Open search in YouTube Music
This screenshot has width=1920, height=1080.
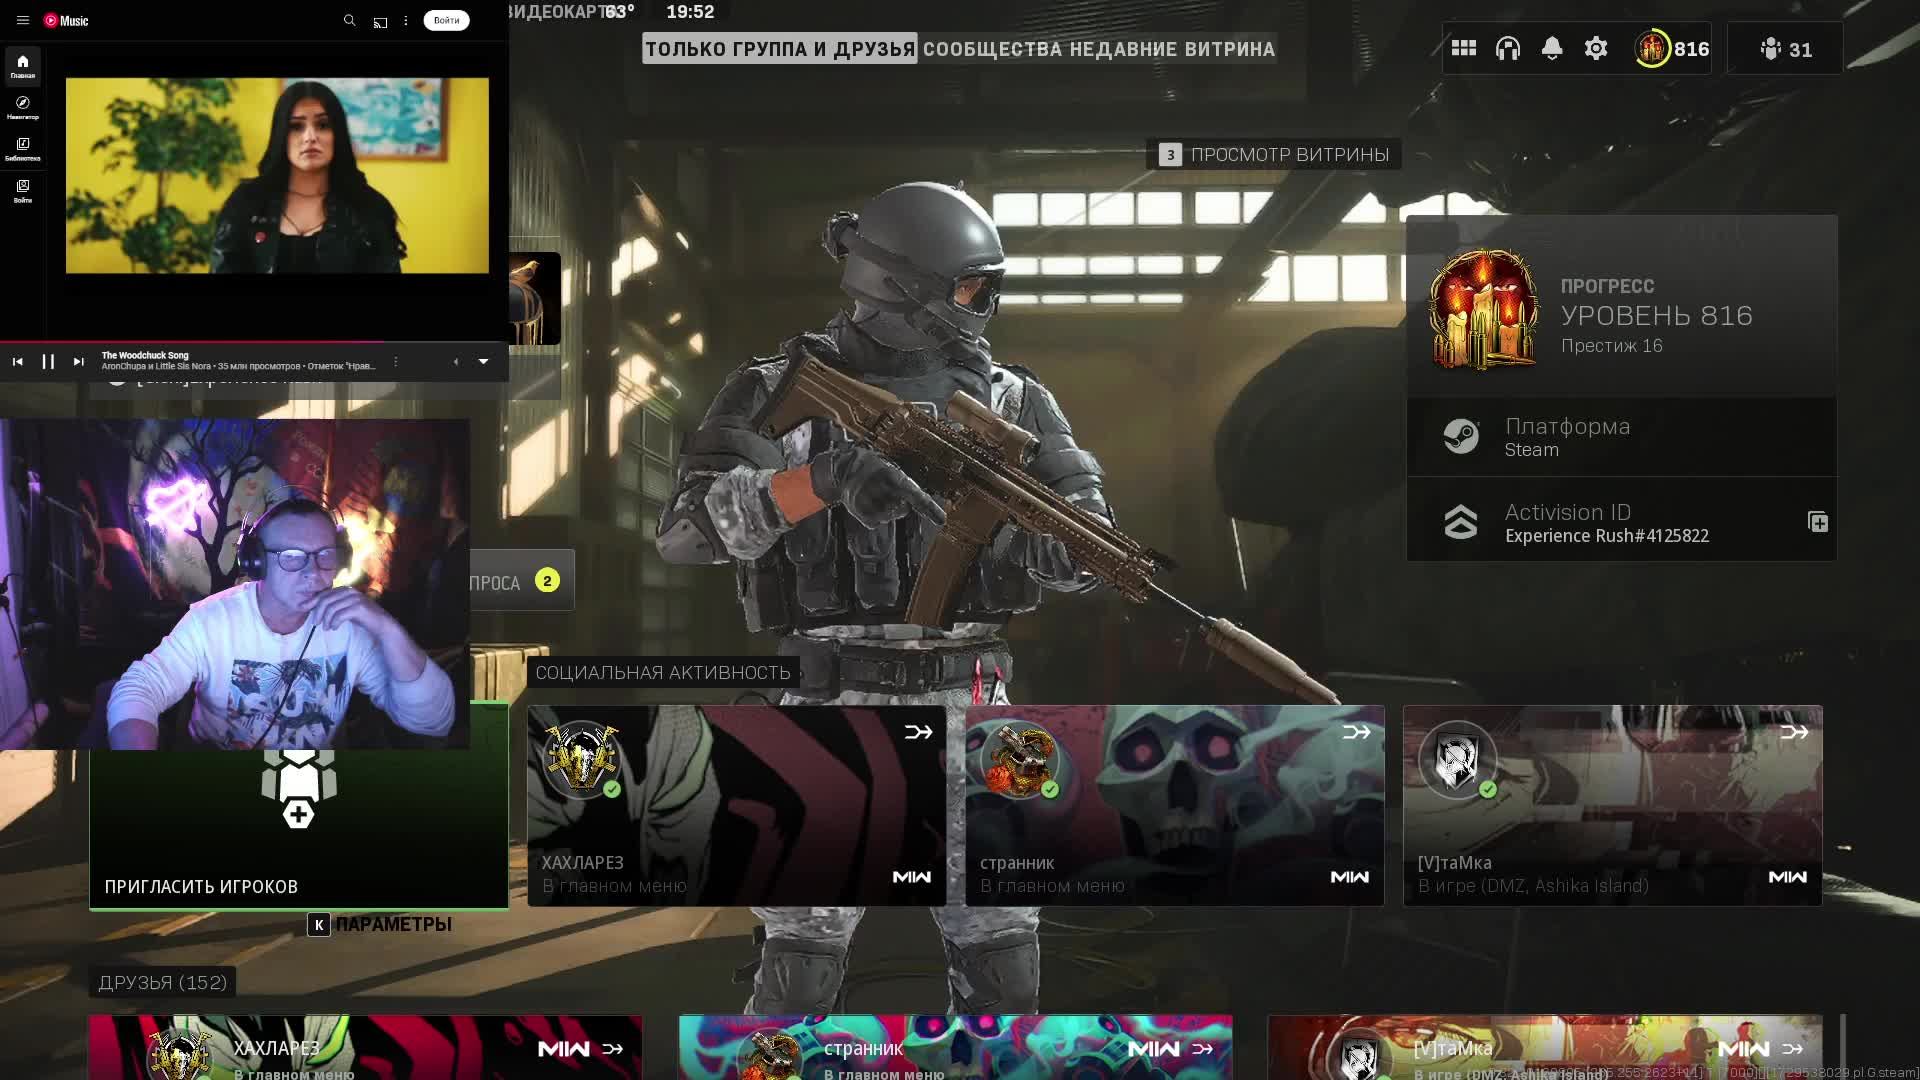349,20
